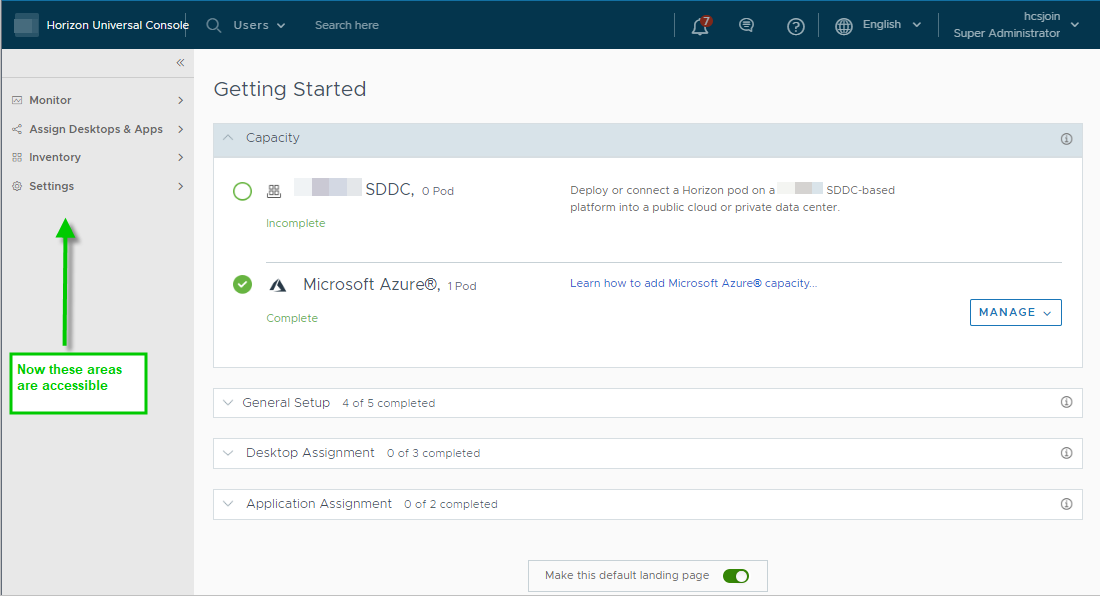Expand the Application Assignment section

[228, 503]
